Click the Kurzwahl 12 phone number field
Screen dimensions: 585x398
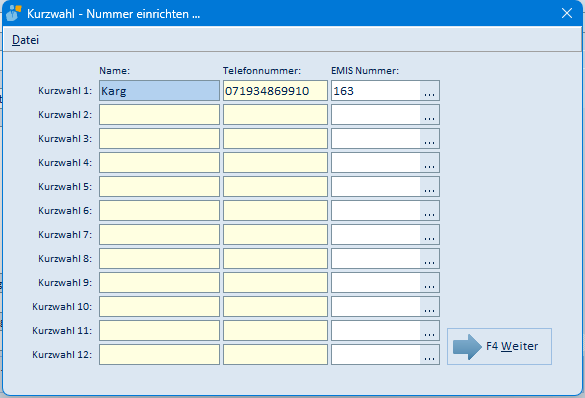[275, 354]
